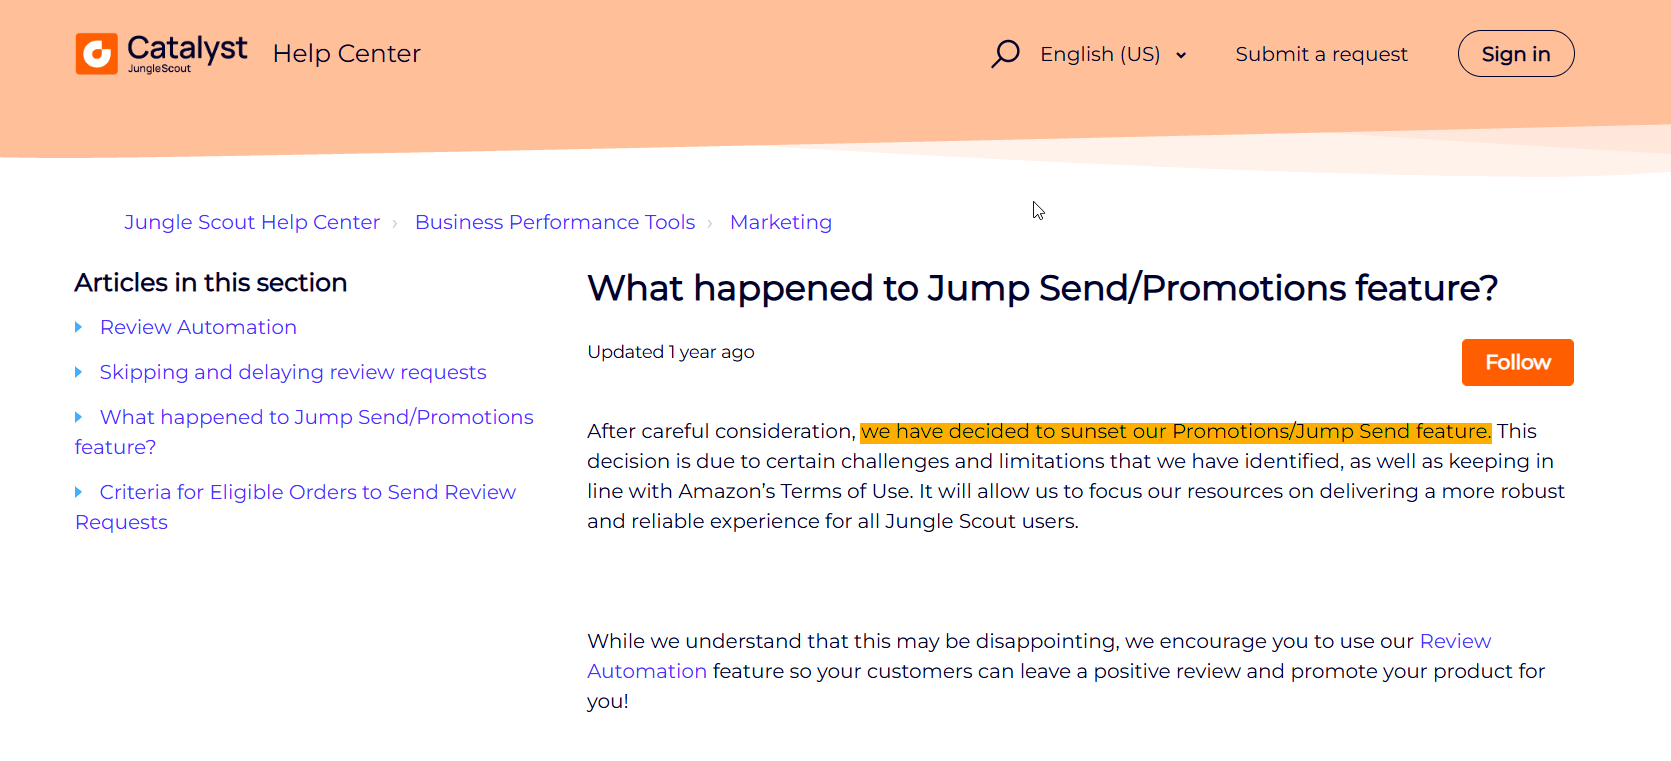Click the Follow button

click(1517, 362)
